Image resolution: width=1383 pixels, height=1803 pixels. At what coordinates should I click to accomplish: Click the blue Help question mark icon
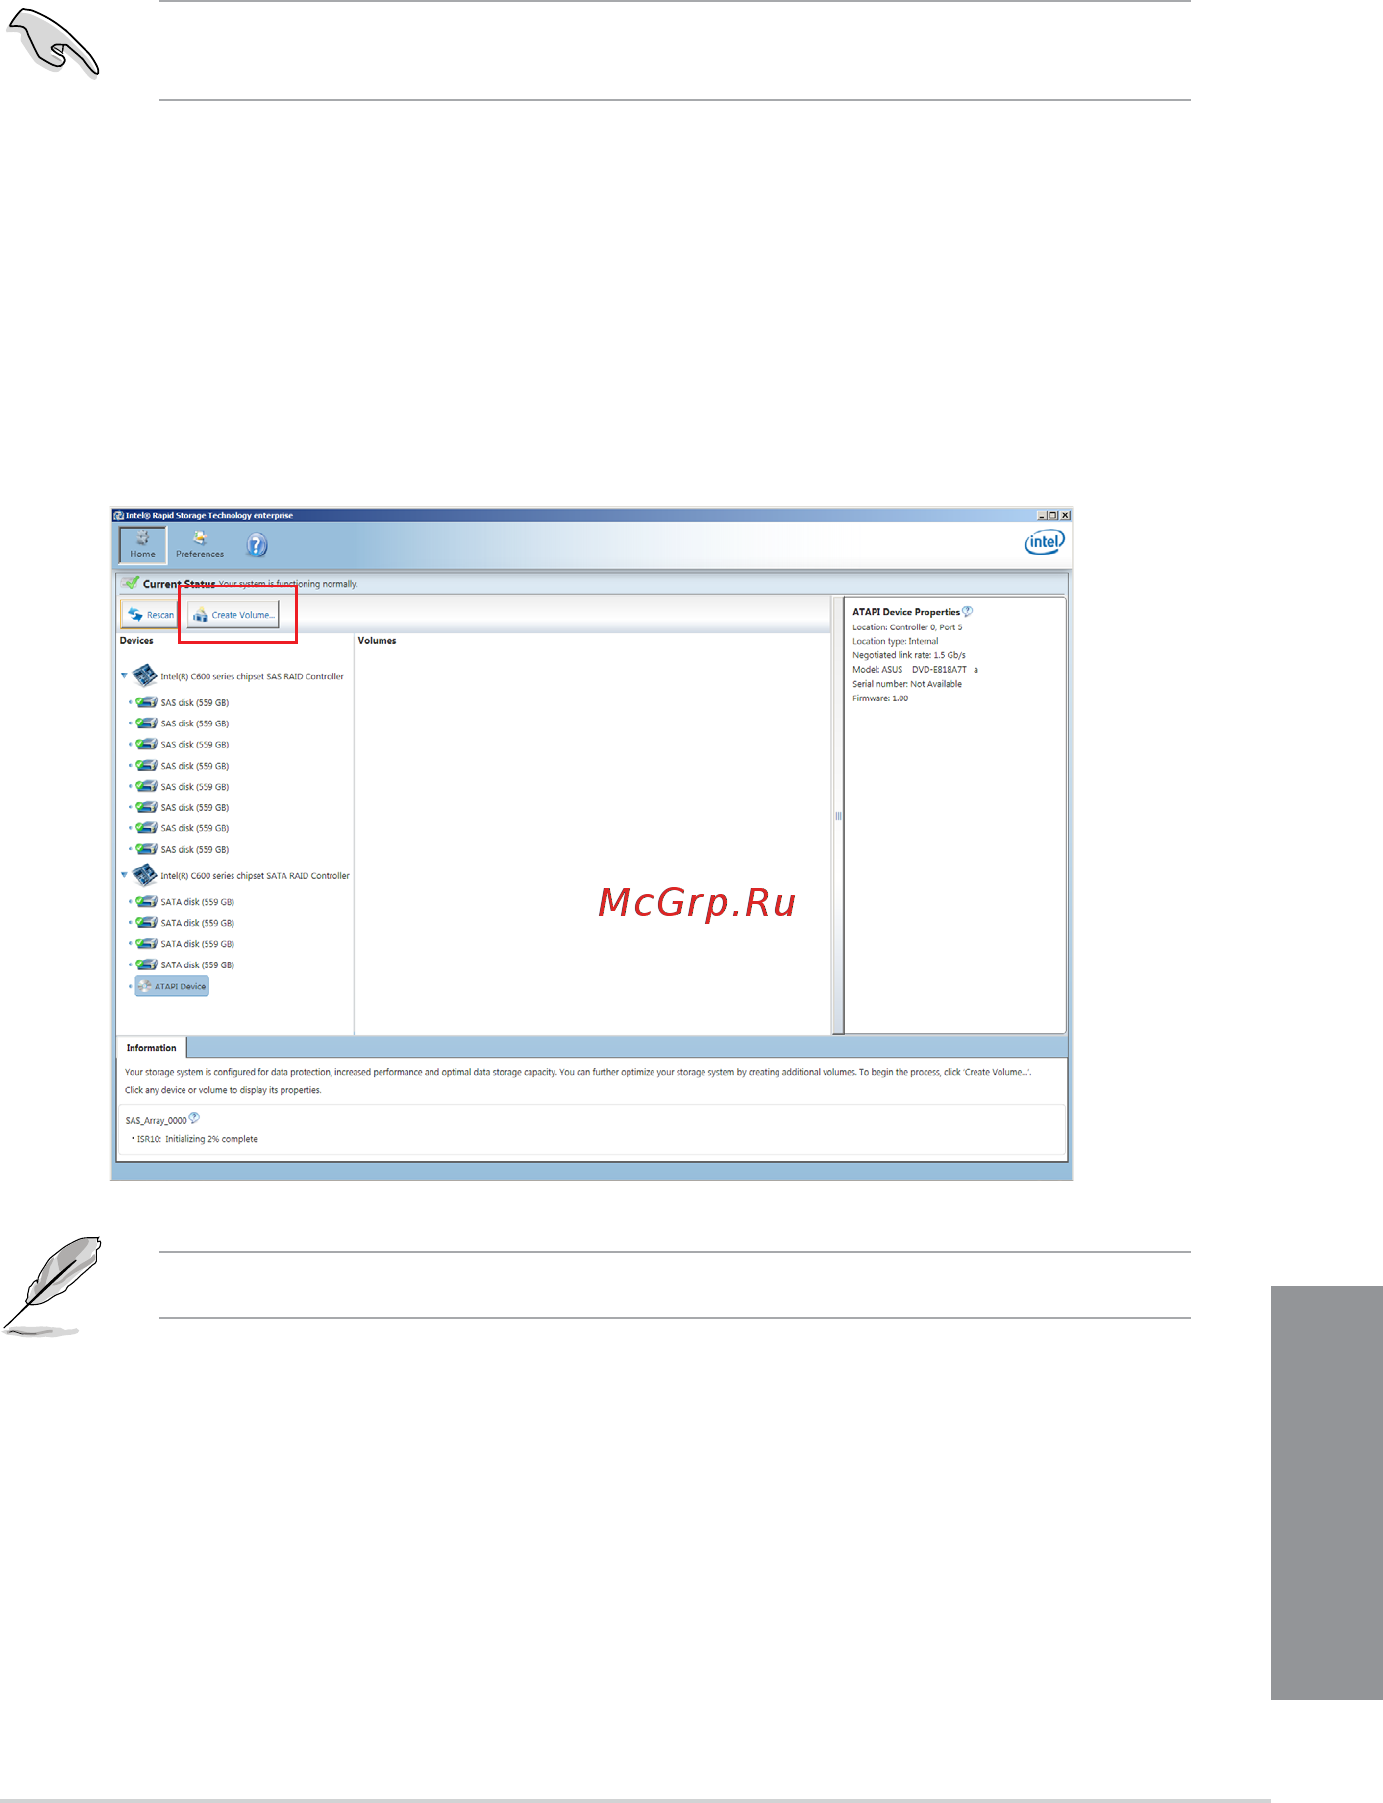[257, 545]
